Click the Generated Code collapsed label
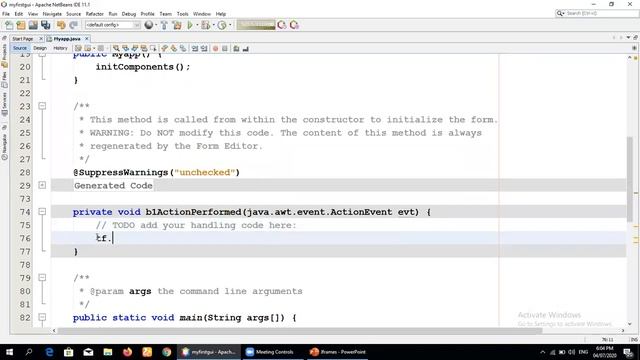The image size is (640, 360). (113, 186)
